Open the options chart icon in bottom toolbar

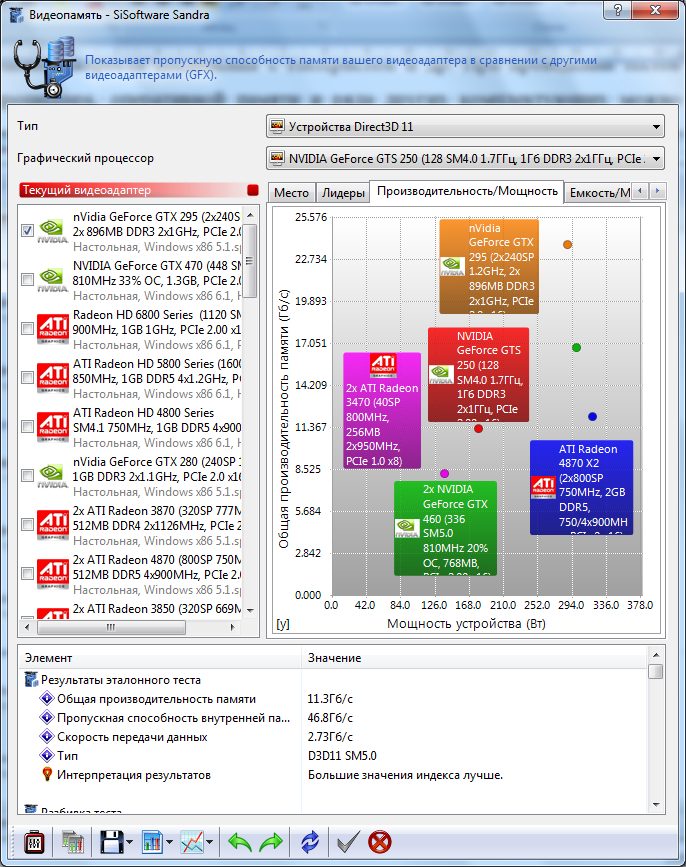click(x=72, y=842)
